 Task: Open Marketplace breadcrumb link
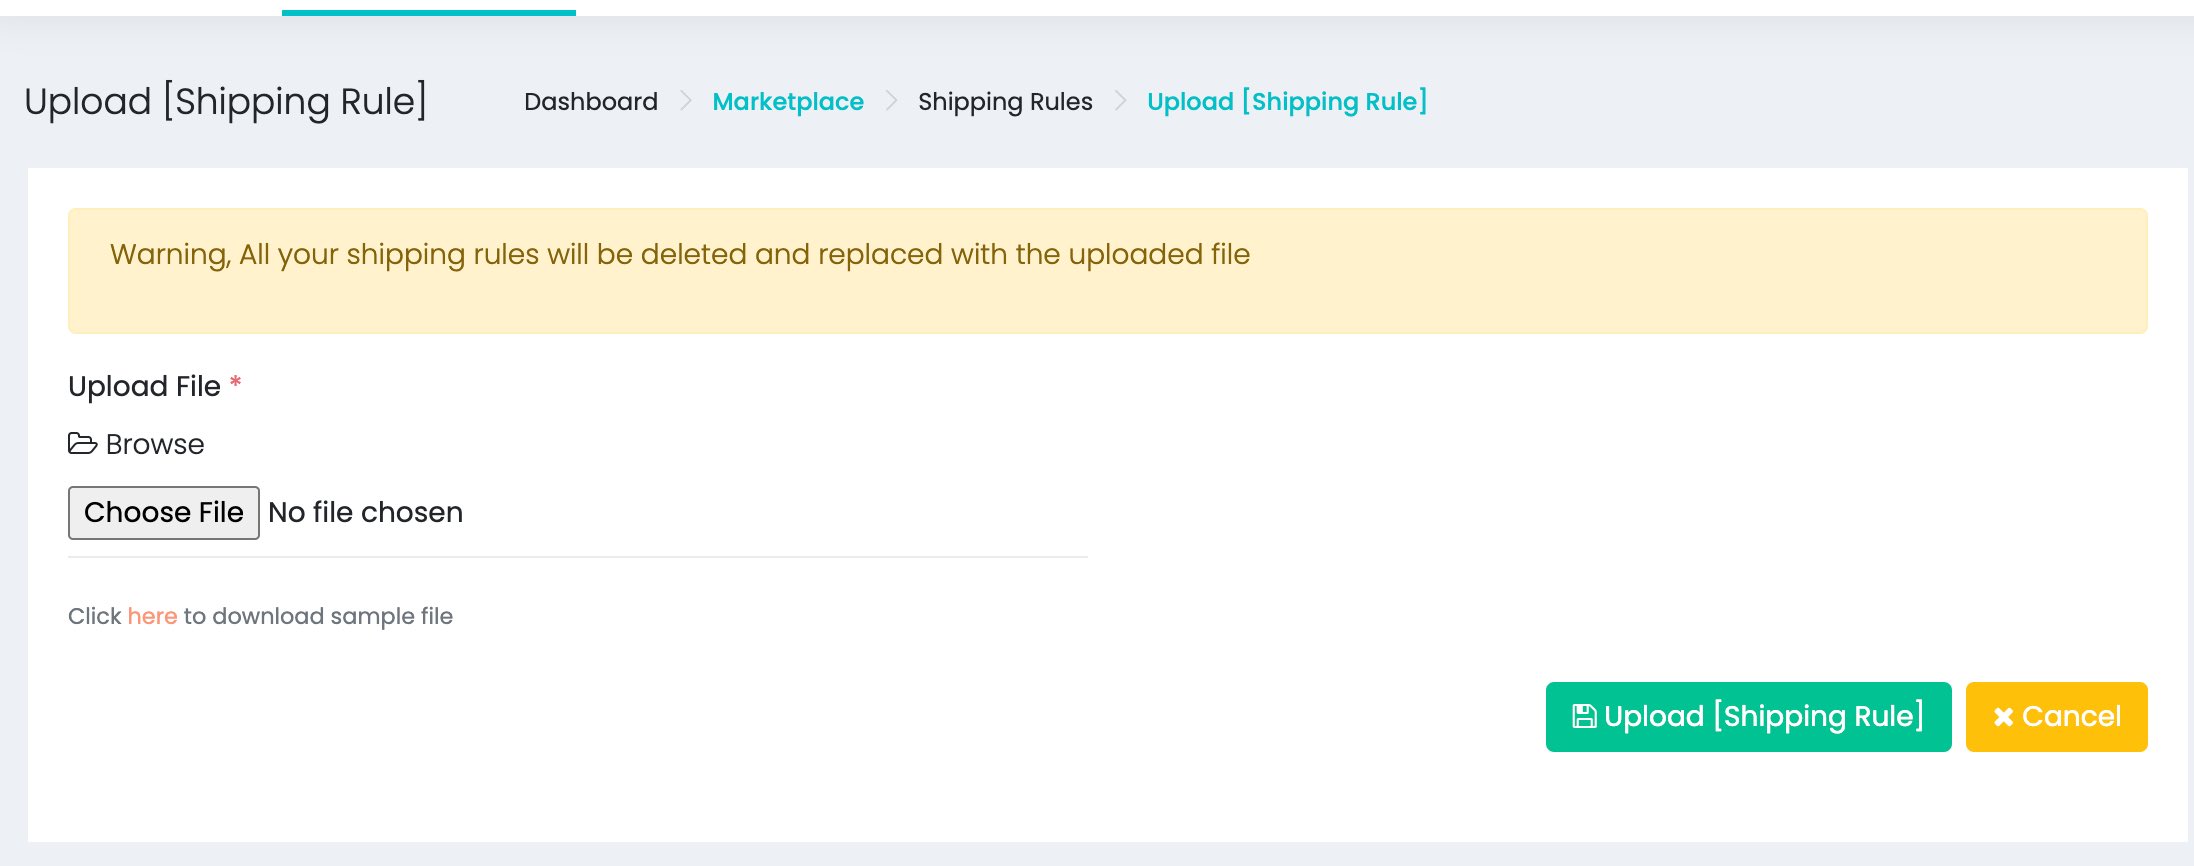(788, 102)
